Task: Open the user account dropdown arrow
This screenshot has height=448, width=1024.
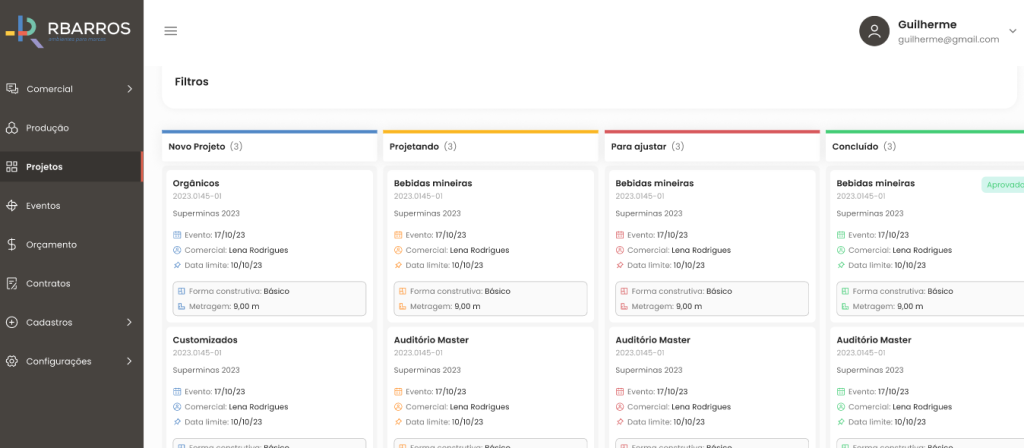Action: (1012, 31)
